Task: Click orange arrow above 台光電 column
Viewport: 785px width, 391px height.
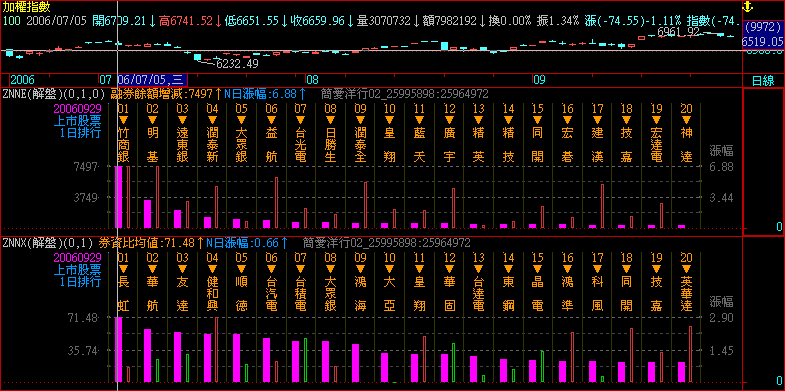Action: 300,120
